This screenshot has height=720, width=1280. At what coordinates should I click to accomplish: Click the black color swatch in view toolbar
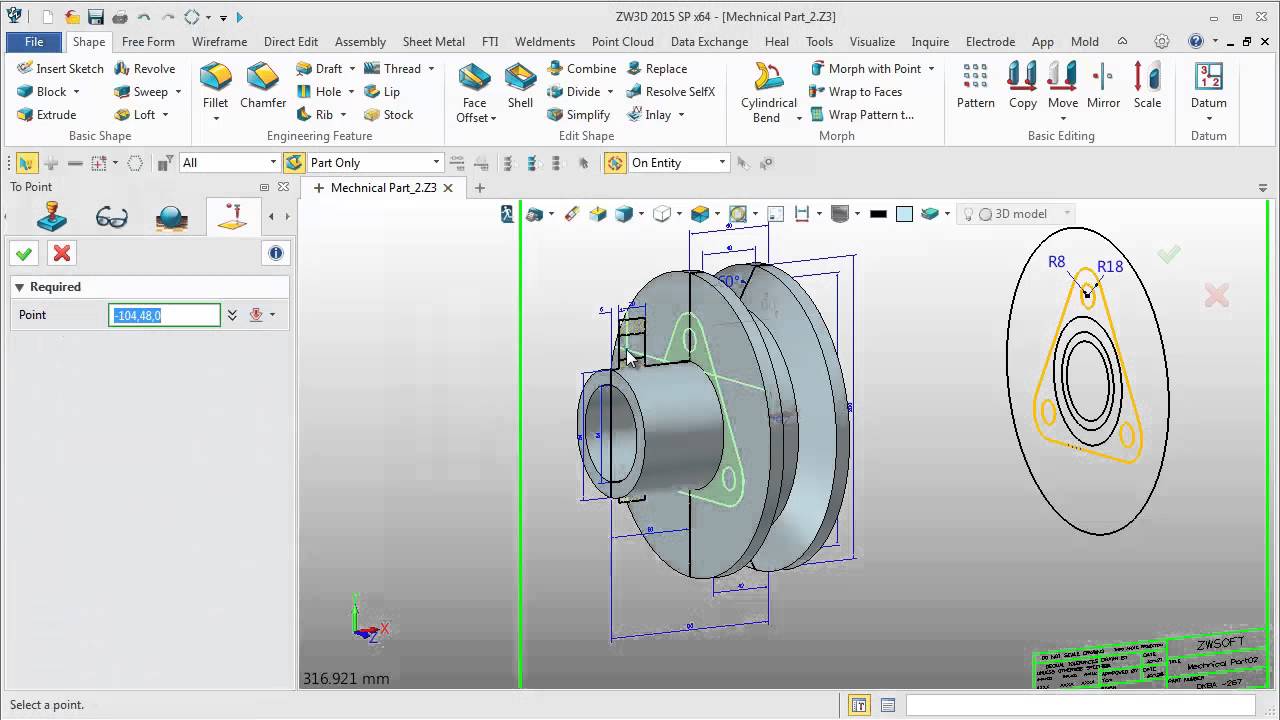pos(878,213)
